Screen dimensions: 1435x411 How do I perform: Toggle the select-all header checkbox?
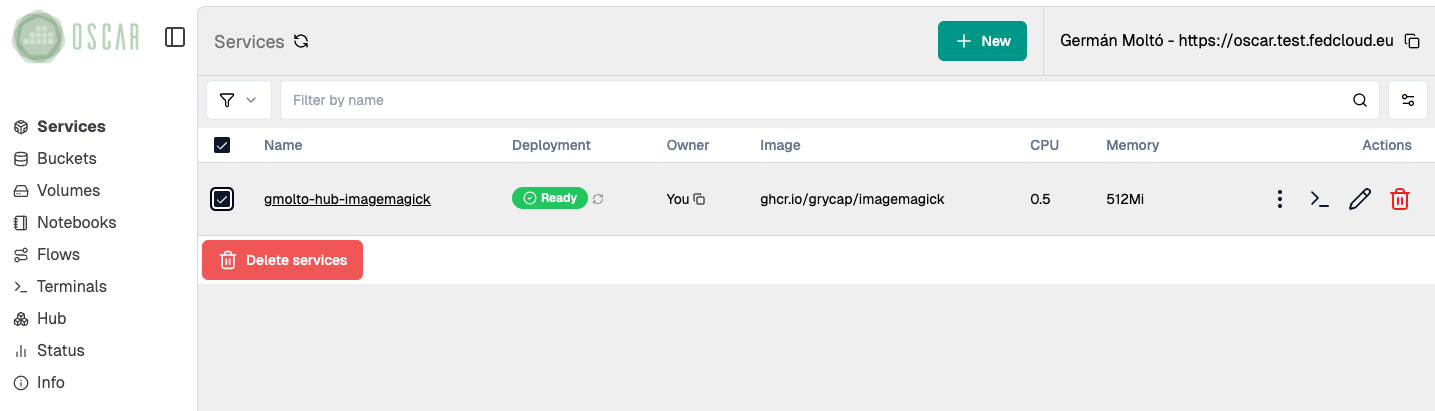pyautogui.click(x=222, y=145)
